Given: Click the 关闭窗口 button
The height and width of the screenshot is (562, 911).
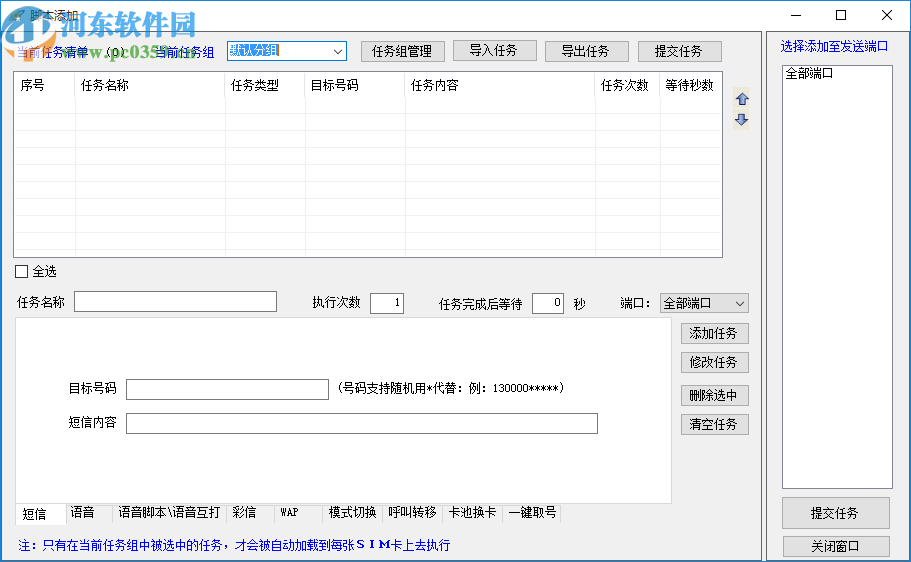Looking at the screenshot, I should tap(835, 546).
